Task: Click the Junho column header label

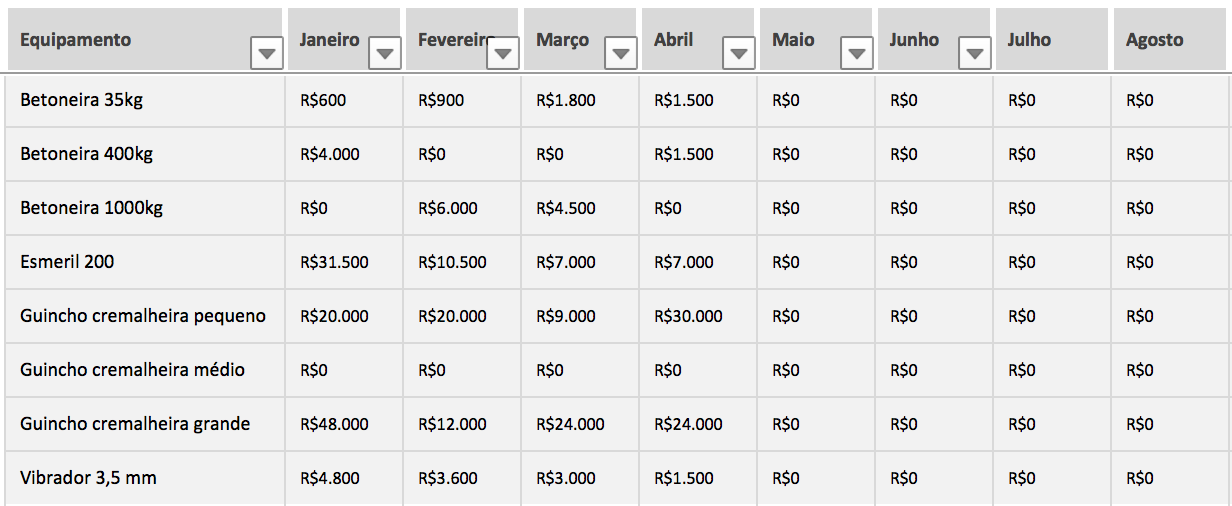Action: click(x=914, y=40)
